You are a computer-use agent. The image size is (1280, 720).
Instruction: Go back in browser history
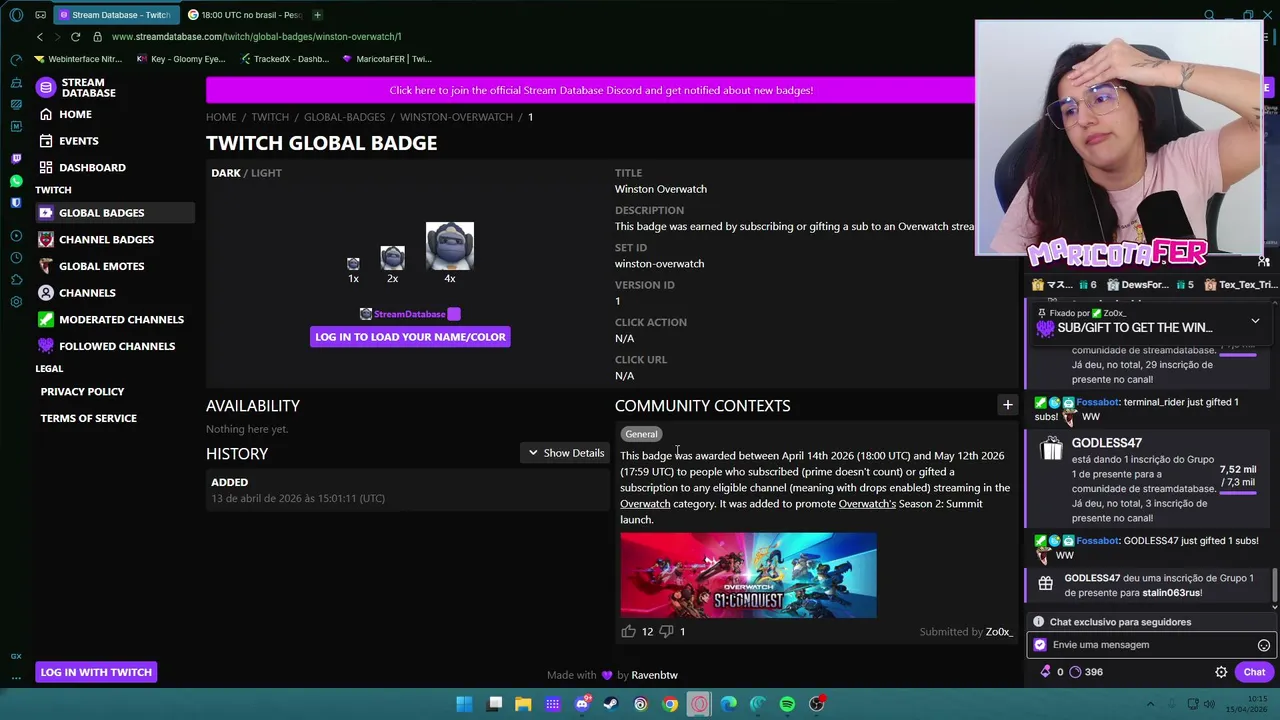tap(40, 37)
